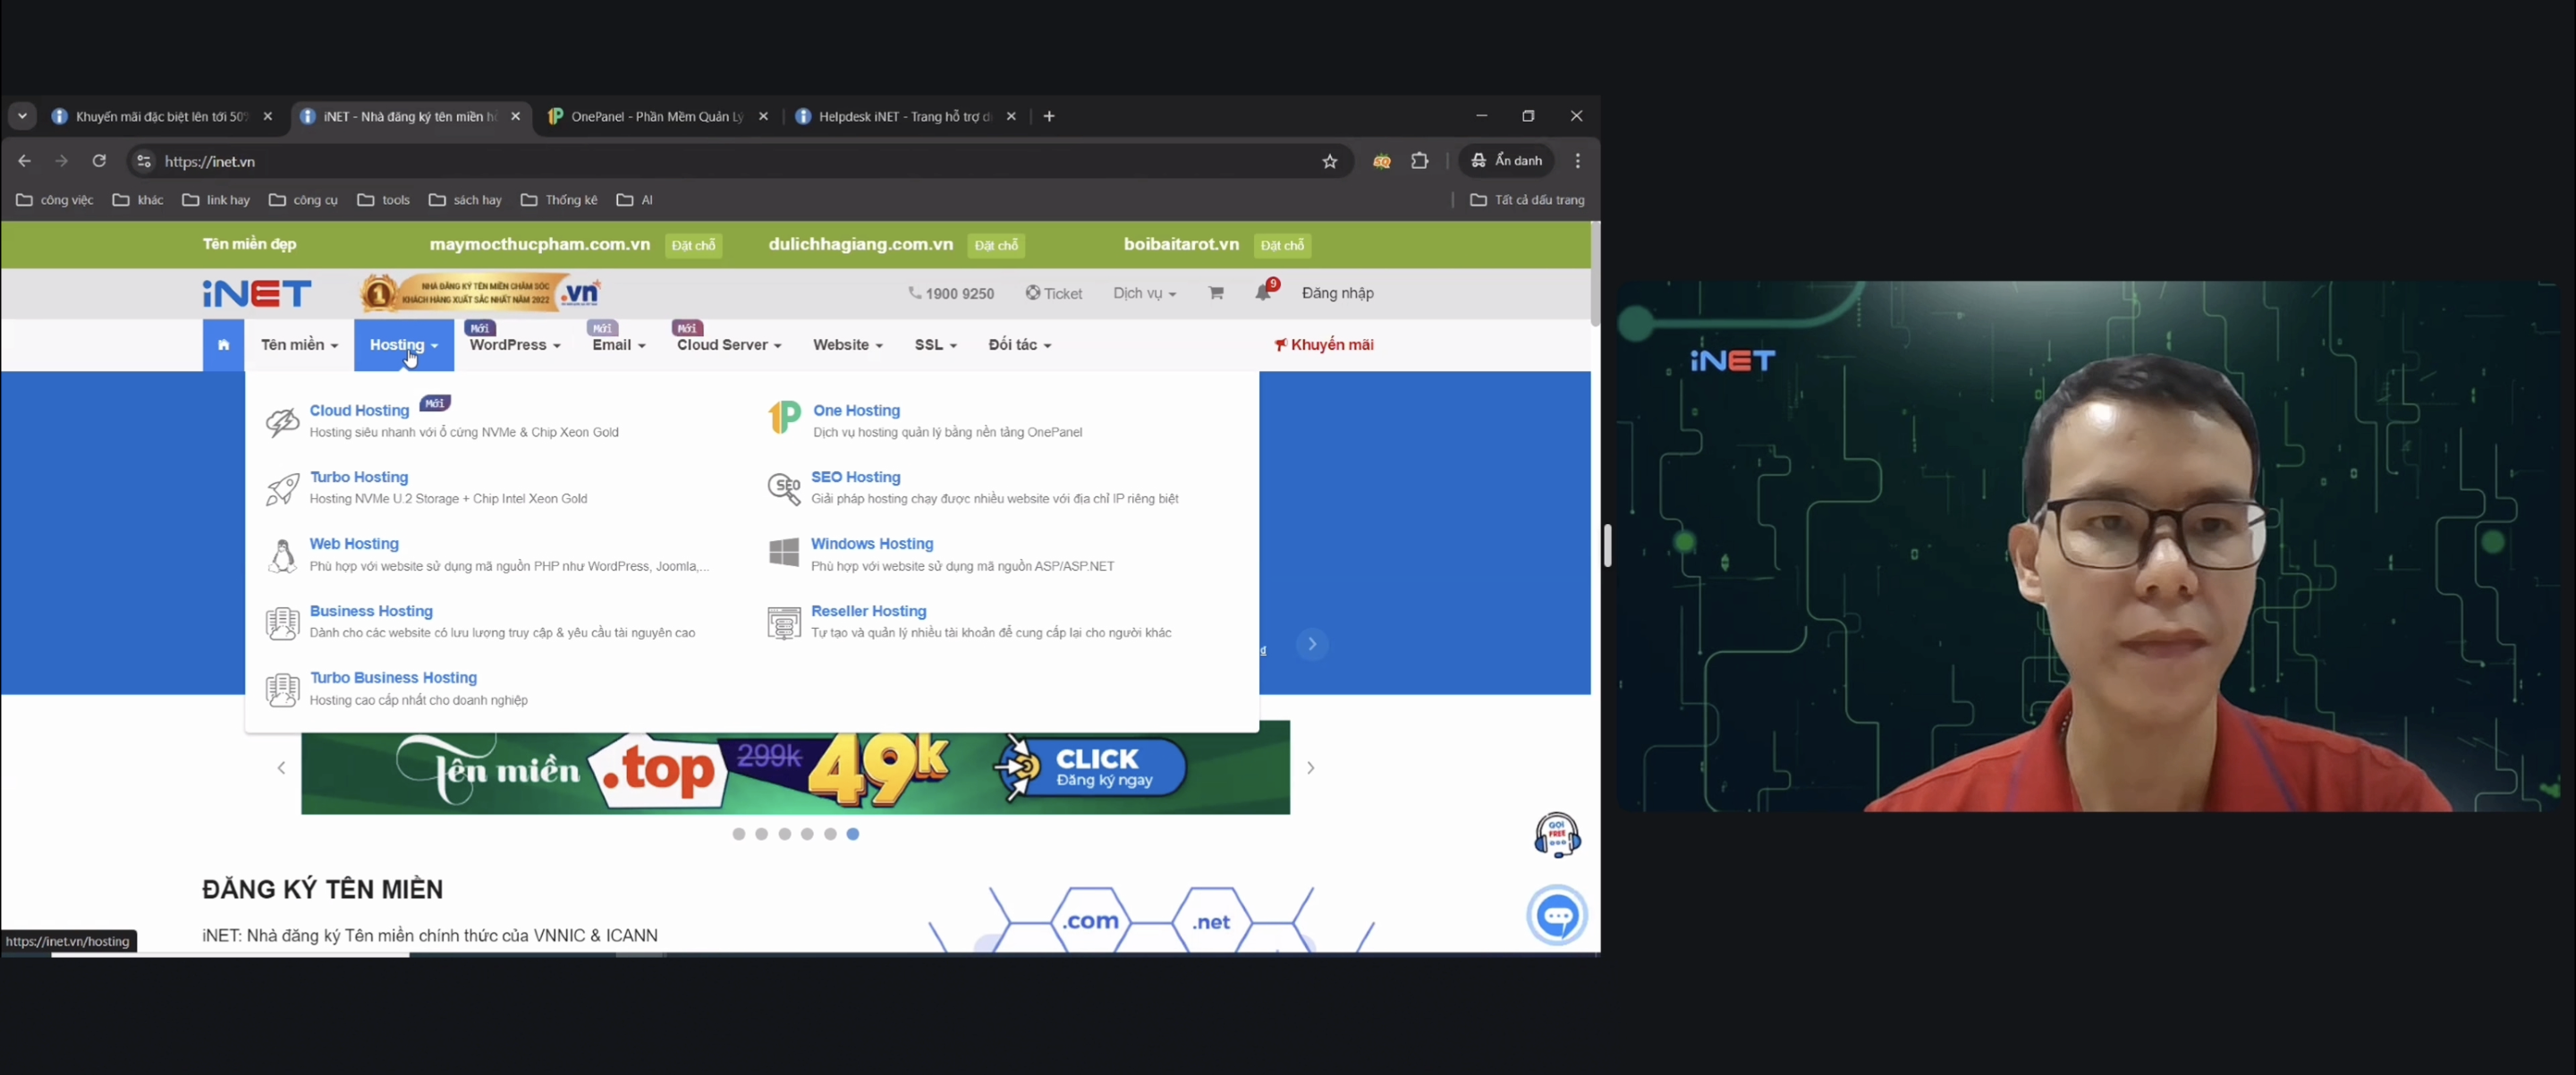The image size is (2576, 1075).
Task: Reload the inet.vn page
Action: click(x=99, y=161)
